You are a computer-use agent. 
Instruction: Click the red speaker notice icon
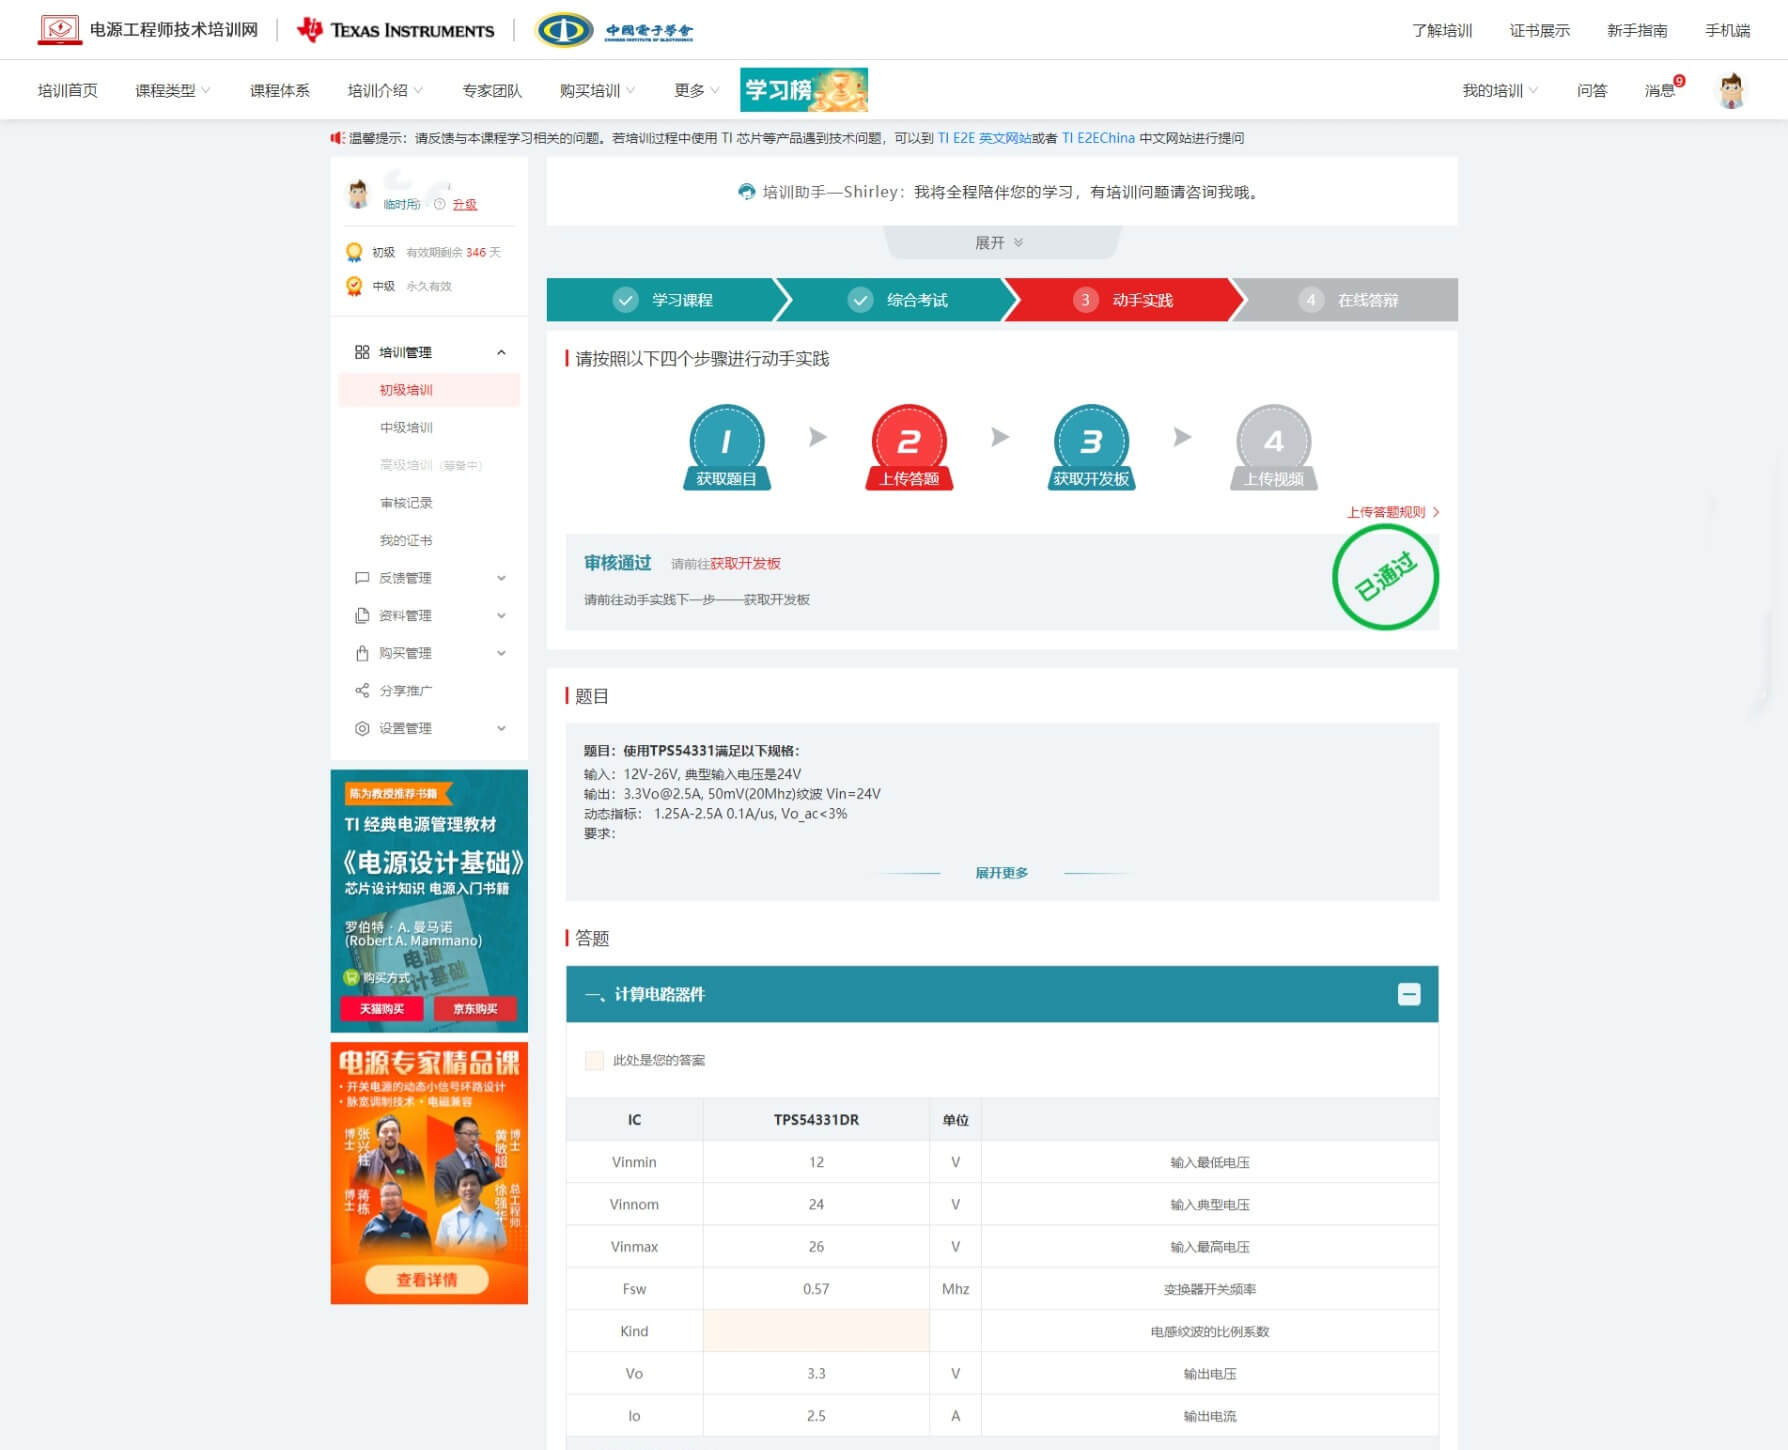(x=337, y=138)
